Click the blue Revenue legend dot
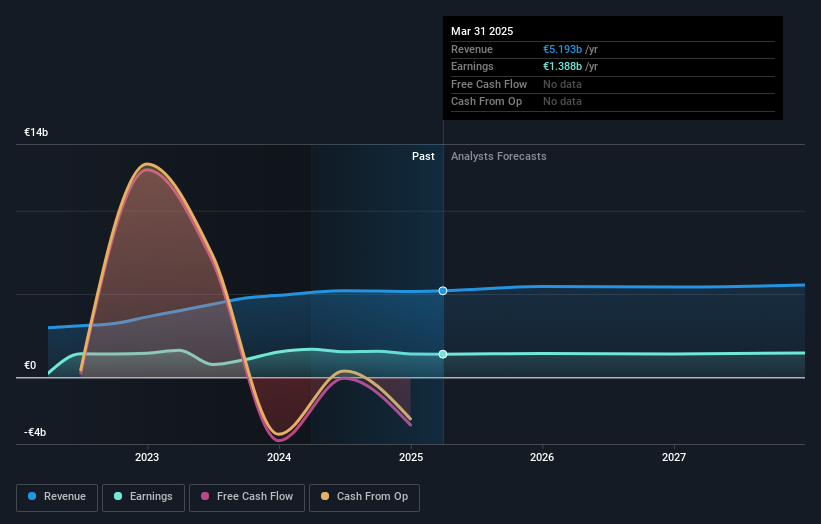This screenshot has width=821, height=524. point(32,496)
